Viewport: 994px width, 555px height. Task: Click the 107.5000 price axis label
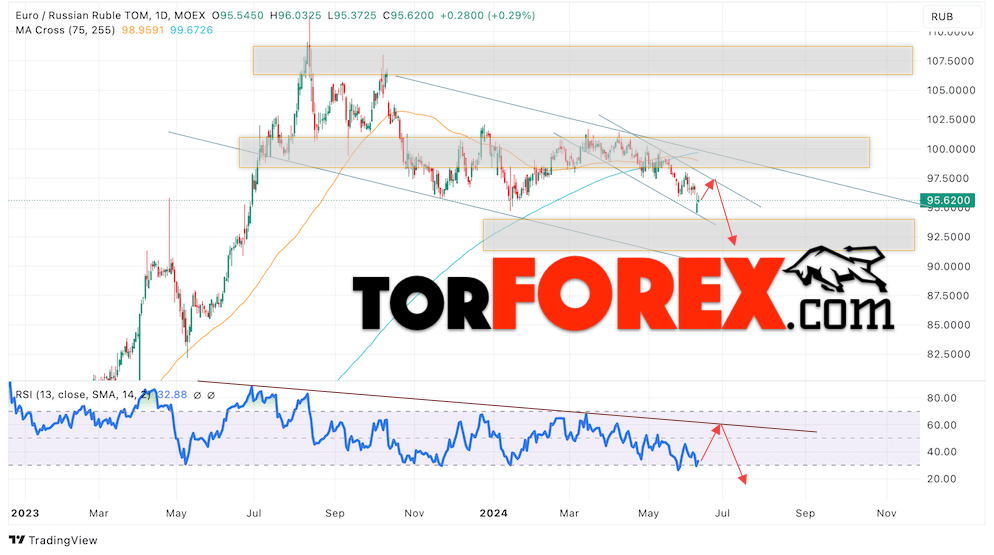pos(950,61)
